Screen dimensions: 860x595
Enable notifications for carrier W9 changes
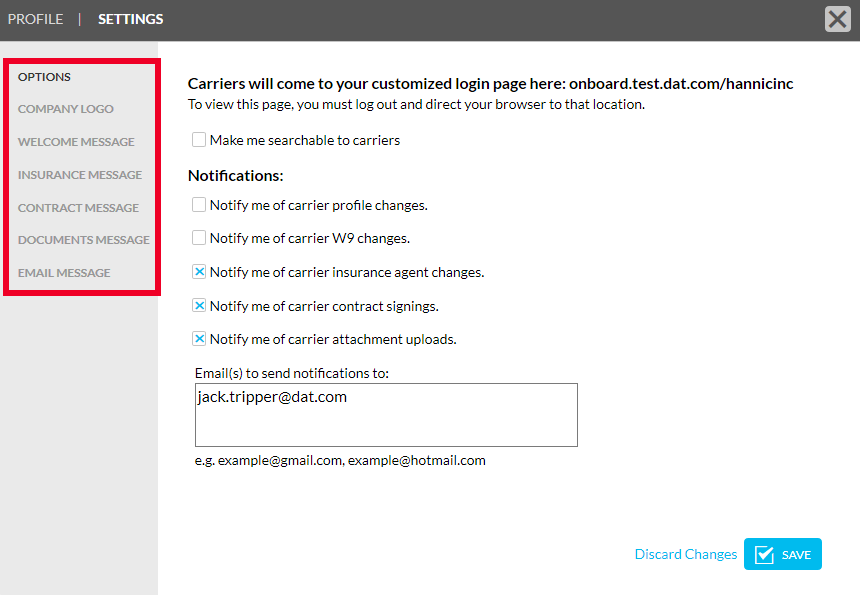(198, 238)
